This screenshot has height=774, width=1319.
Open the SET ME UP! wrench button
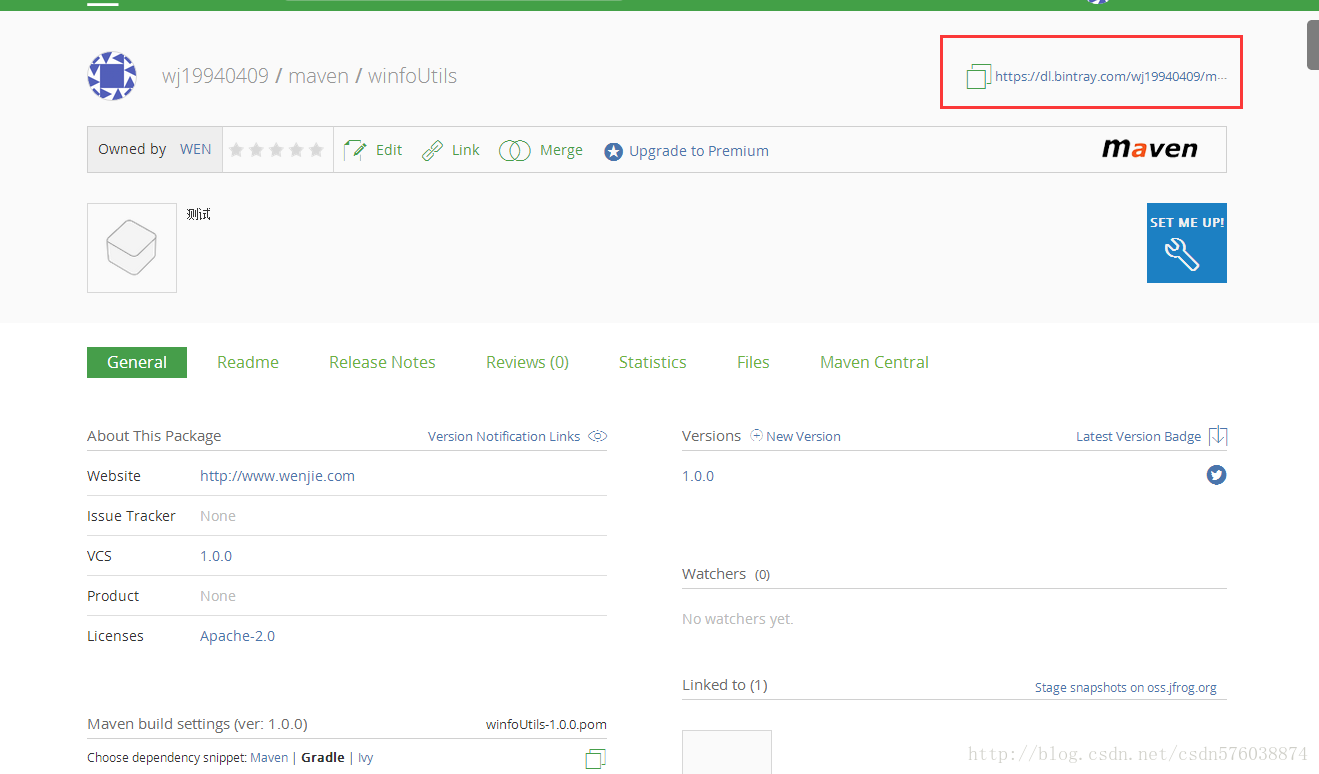[1186, 243]
